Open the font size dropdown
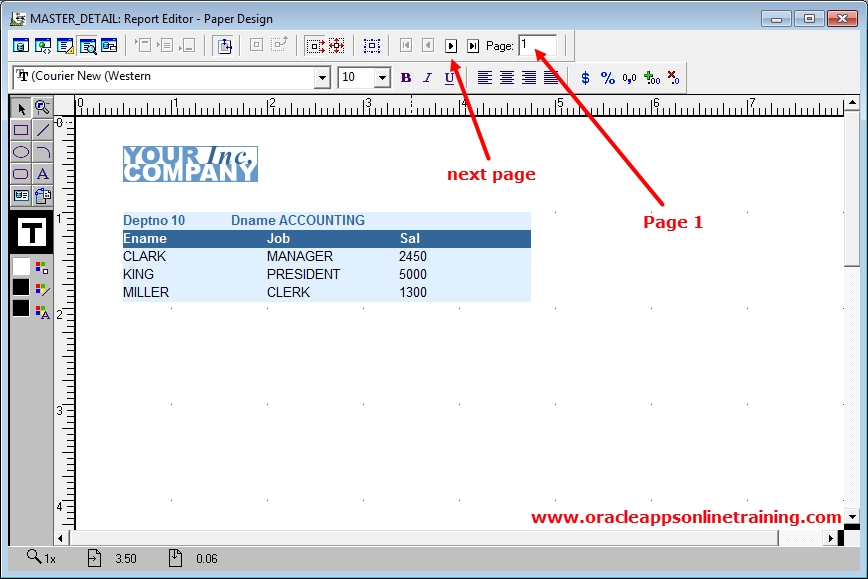 point(382,77)
